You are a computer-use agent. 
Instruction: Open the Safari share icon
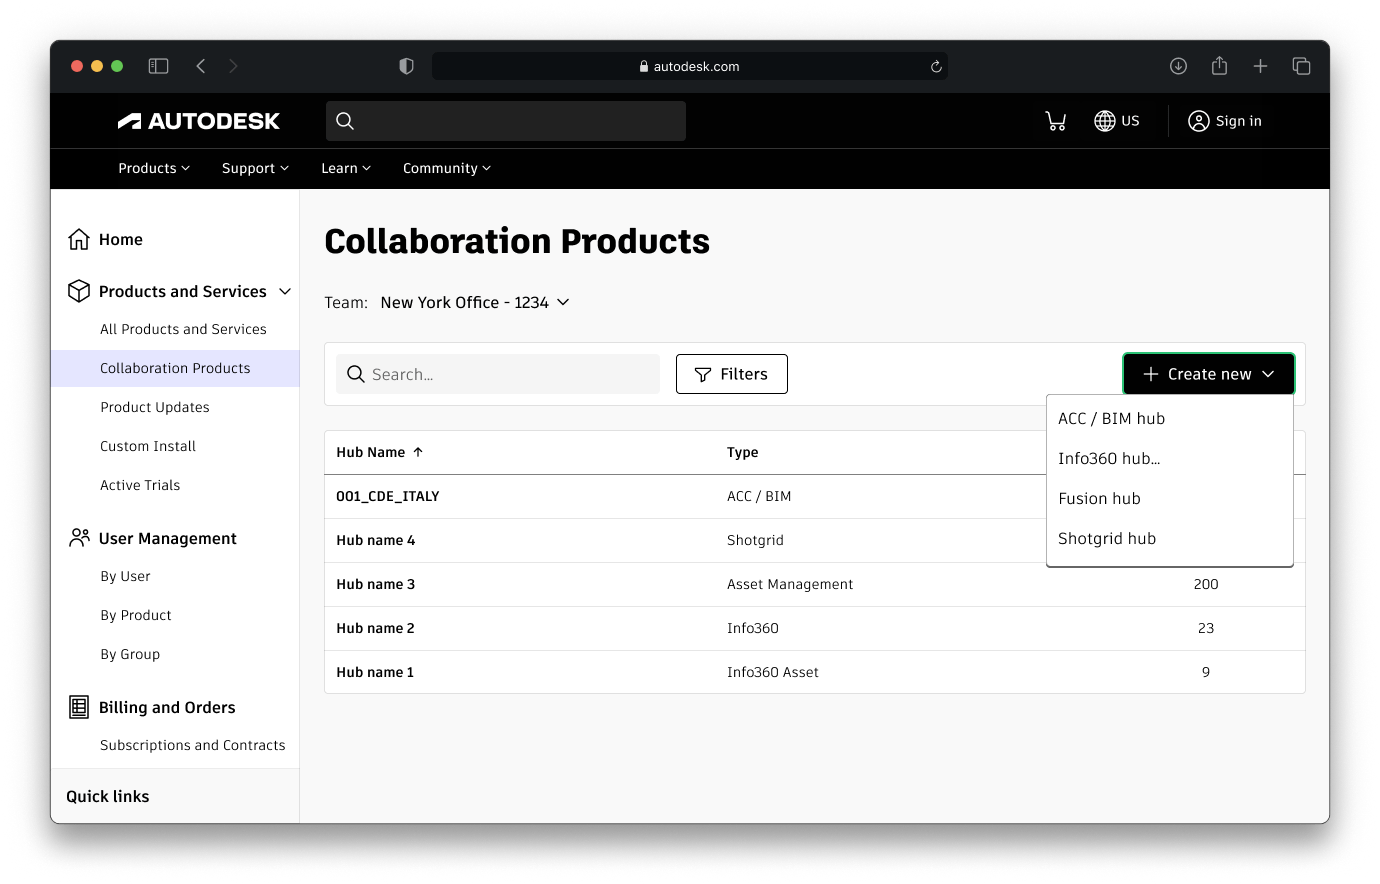(x=1219, y=66)
